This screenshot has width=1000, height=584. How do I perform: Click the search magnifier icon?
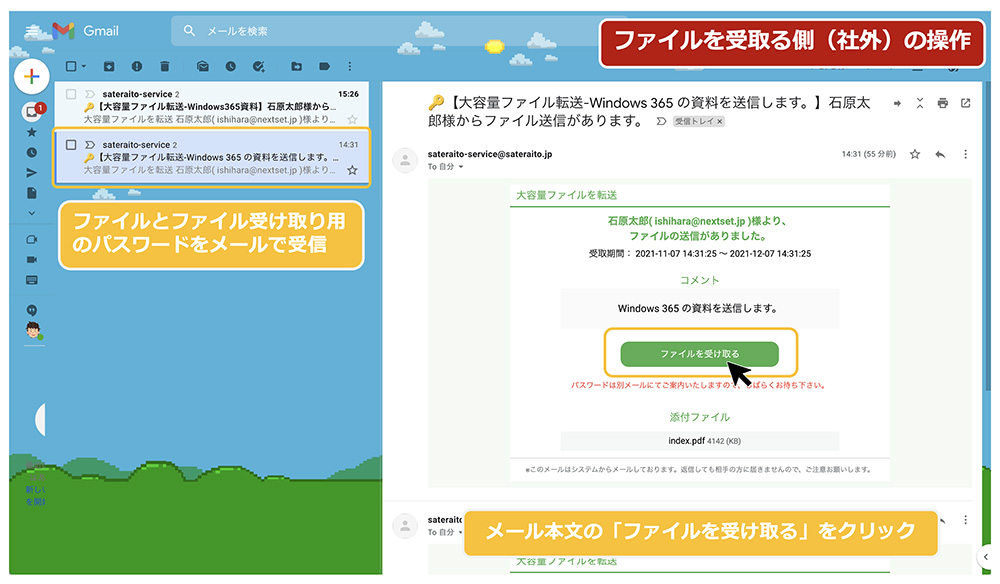pyautogui.click(x=189, y=31)
